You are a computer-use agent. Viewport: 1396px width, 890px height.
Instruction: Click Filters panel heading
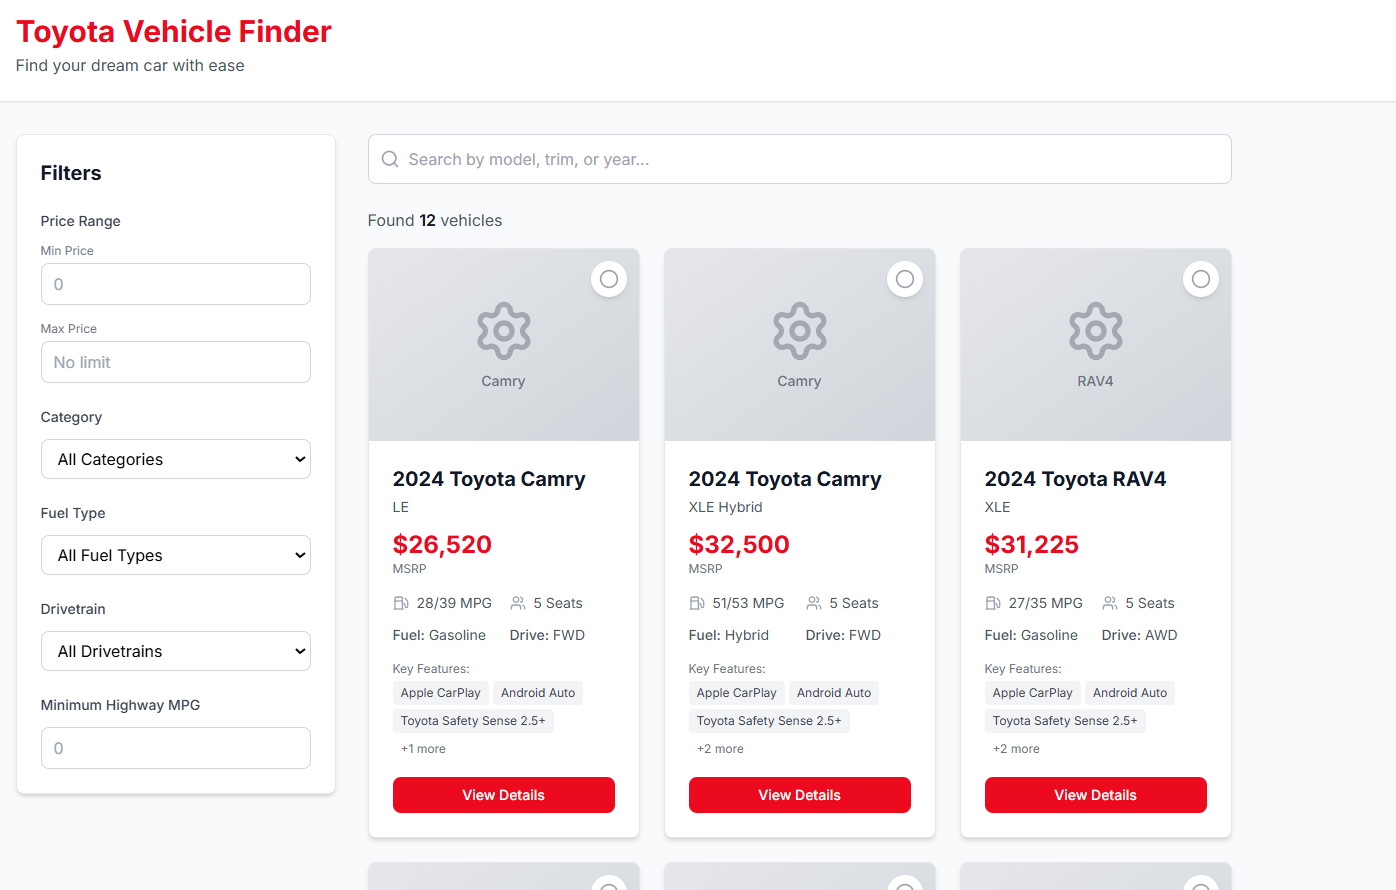tap(71, 173)
